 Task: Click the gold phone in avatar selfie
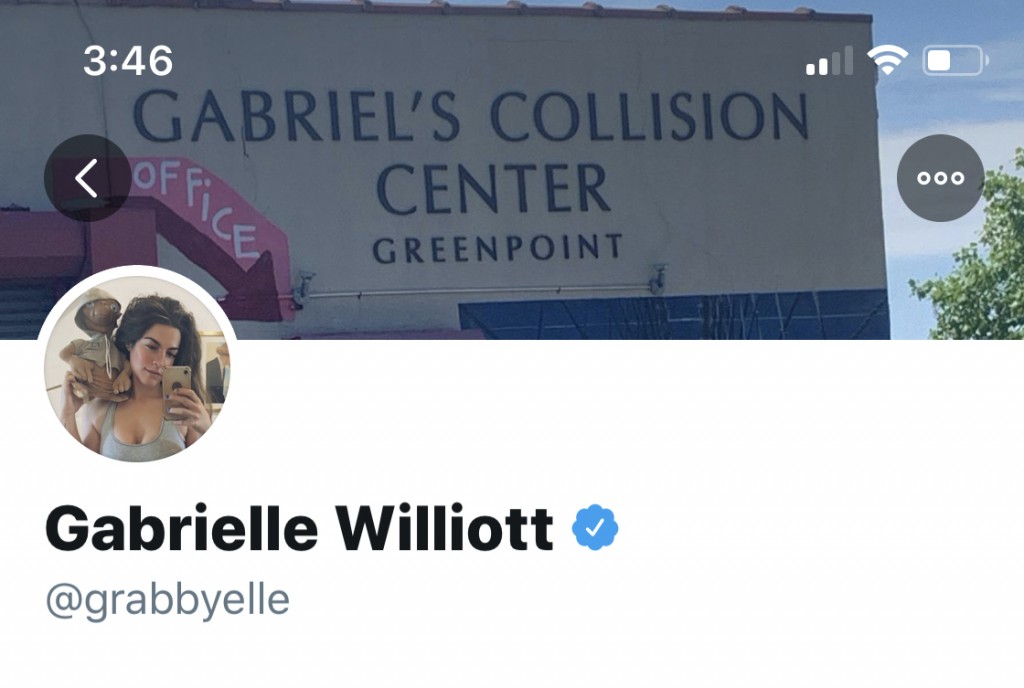coord(176,388)
